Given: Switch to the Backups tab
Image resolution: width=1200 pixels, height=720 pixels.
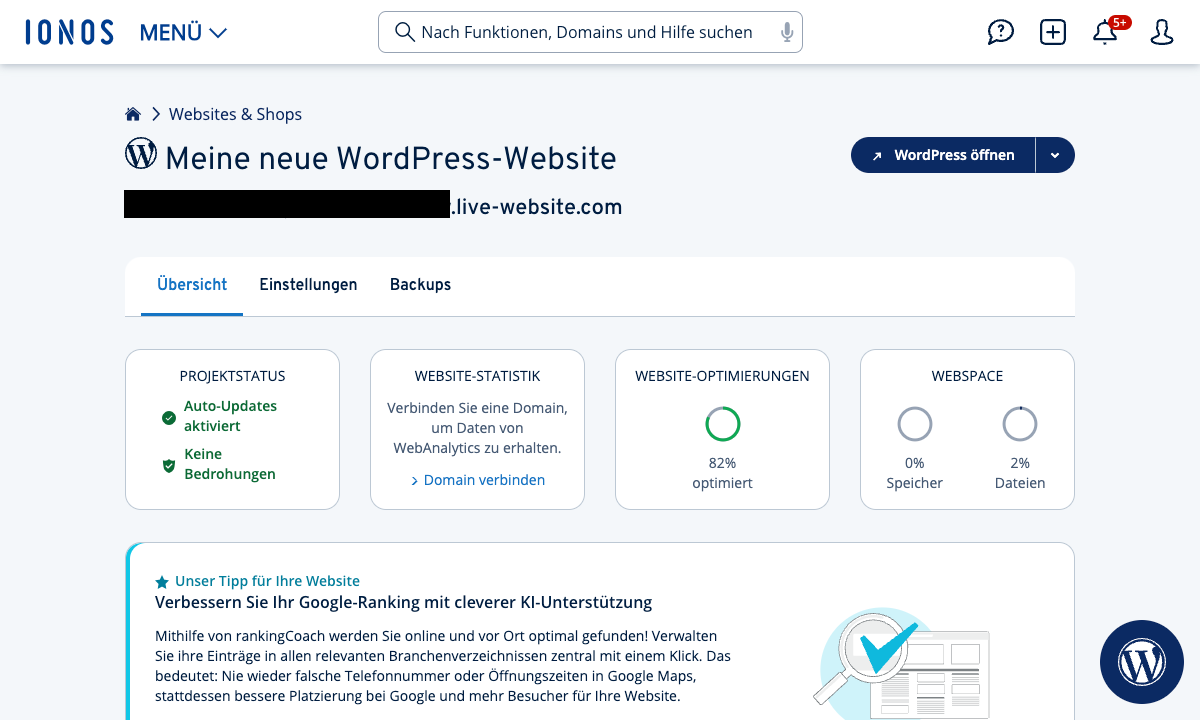Looking at the screenshot, I should tap(420, 285).
